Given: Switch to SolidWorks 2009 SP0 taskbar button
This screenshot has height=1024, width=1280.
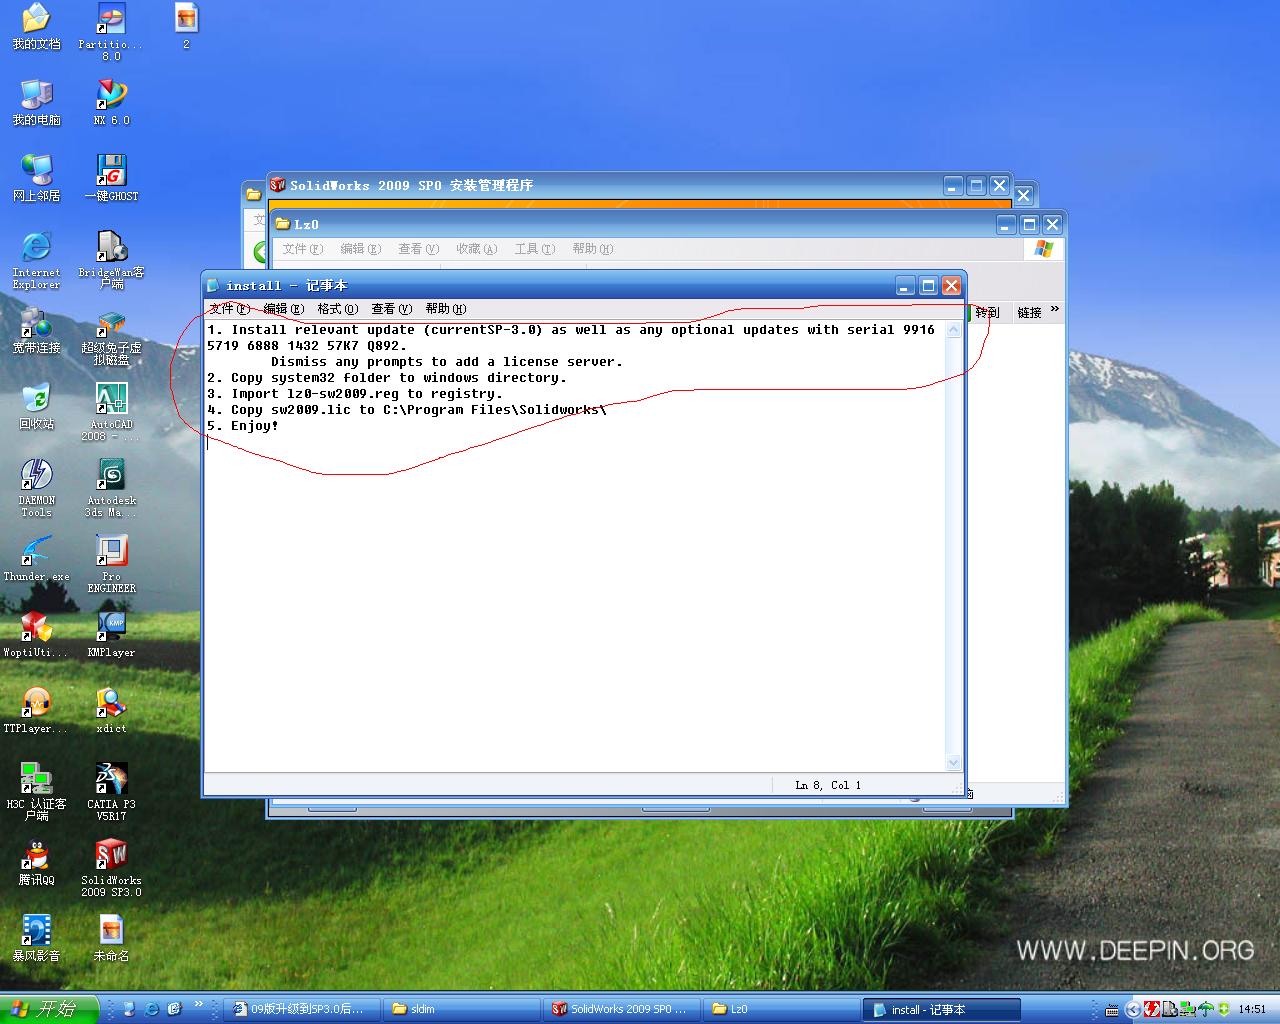Looking at the screenshot, I should [622, 1009].
